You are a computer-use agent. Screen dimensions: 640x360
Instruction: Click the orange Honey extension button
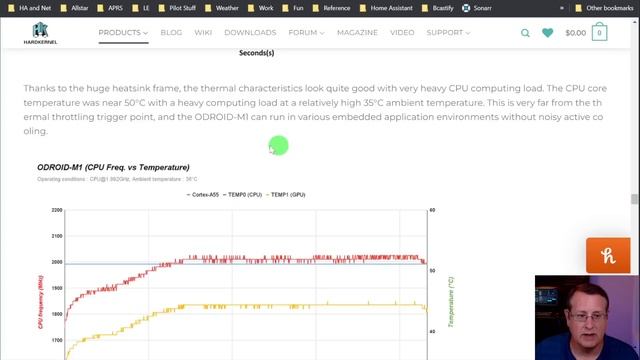click(x=608, y=255)
